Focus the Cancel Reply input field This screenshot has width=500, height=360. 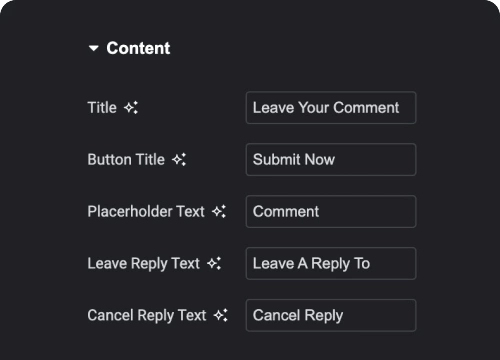point(331,315)
